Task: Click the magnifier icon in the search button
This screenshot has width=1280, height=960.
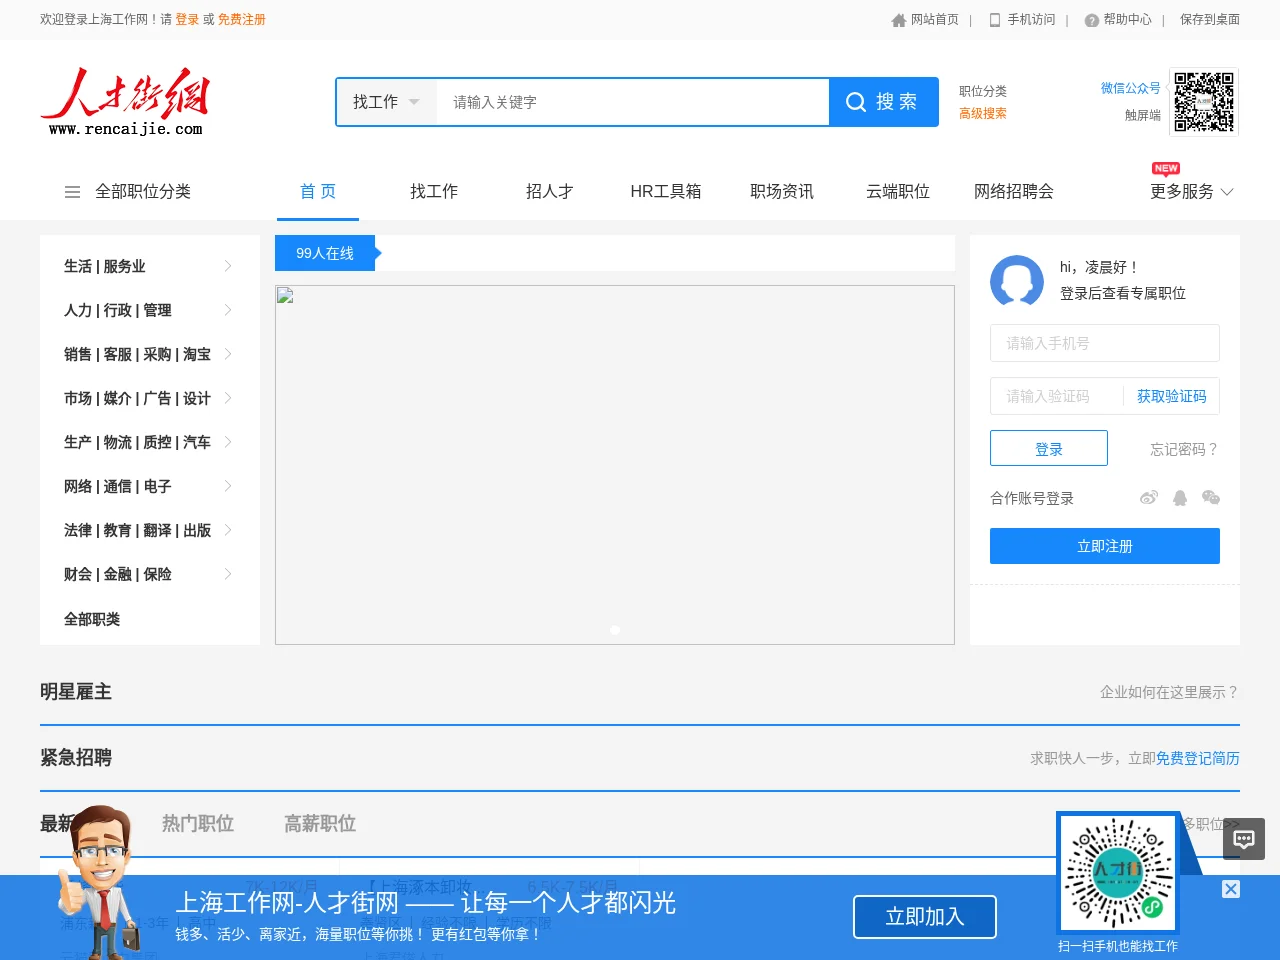Action: point(856,102)
